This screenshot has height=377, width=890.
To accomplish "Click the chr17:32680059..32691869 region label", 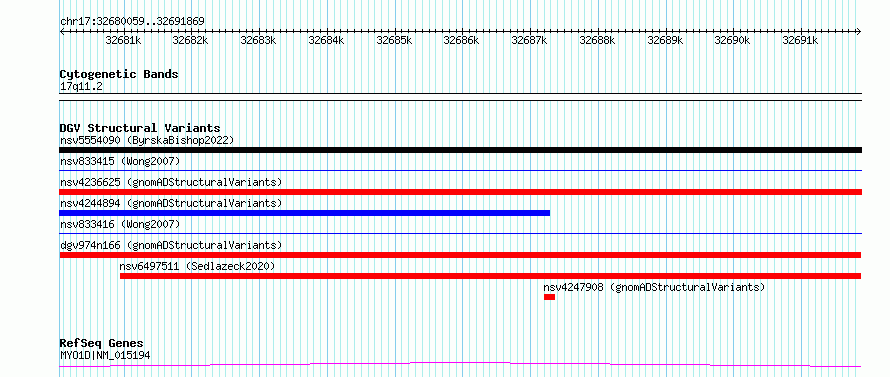I will (132, 22).
